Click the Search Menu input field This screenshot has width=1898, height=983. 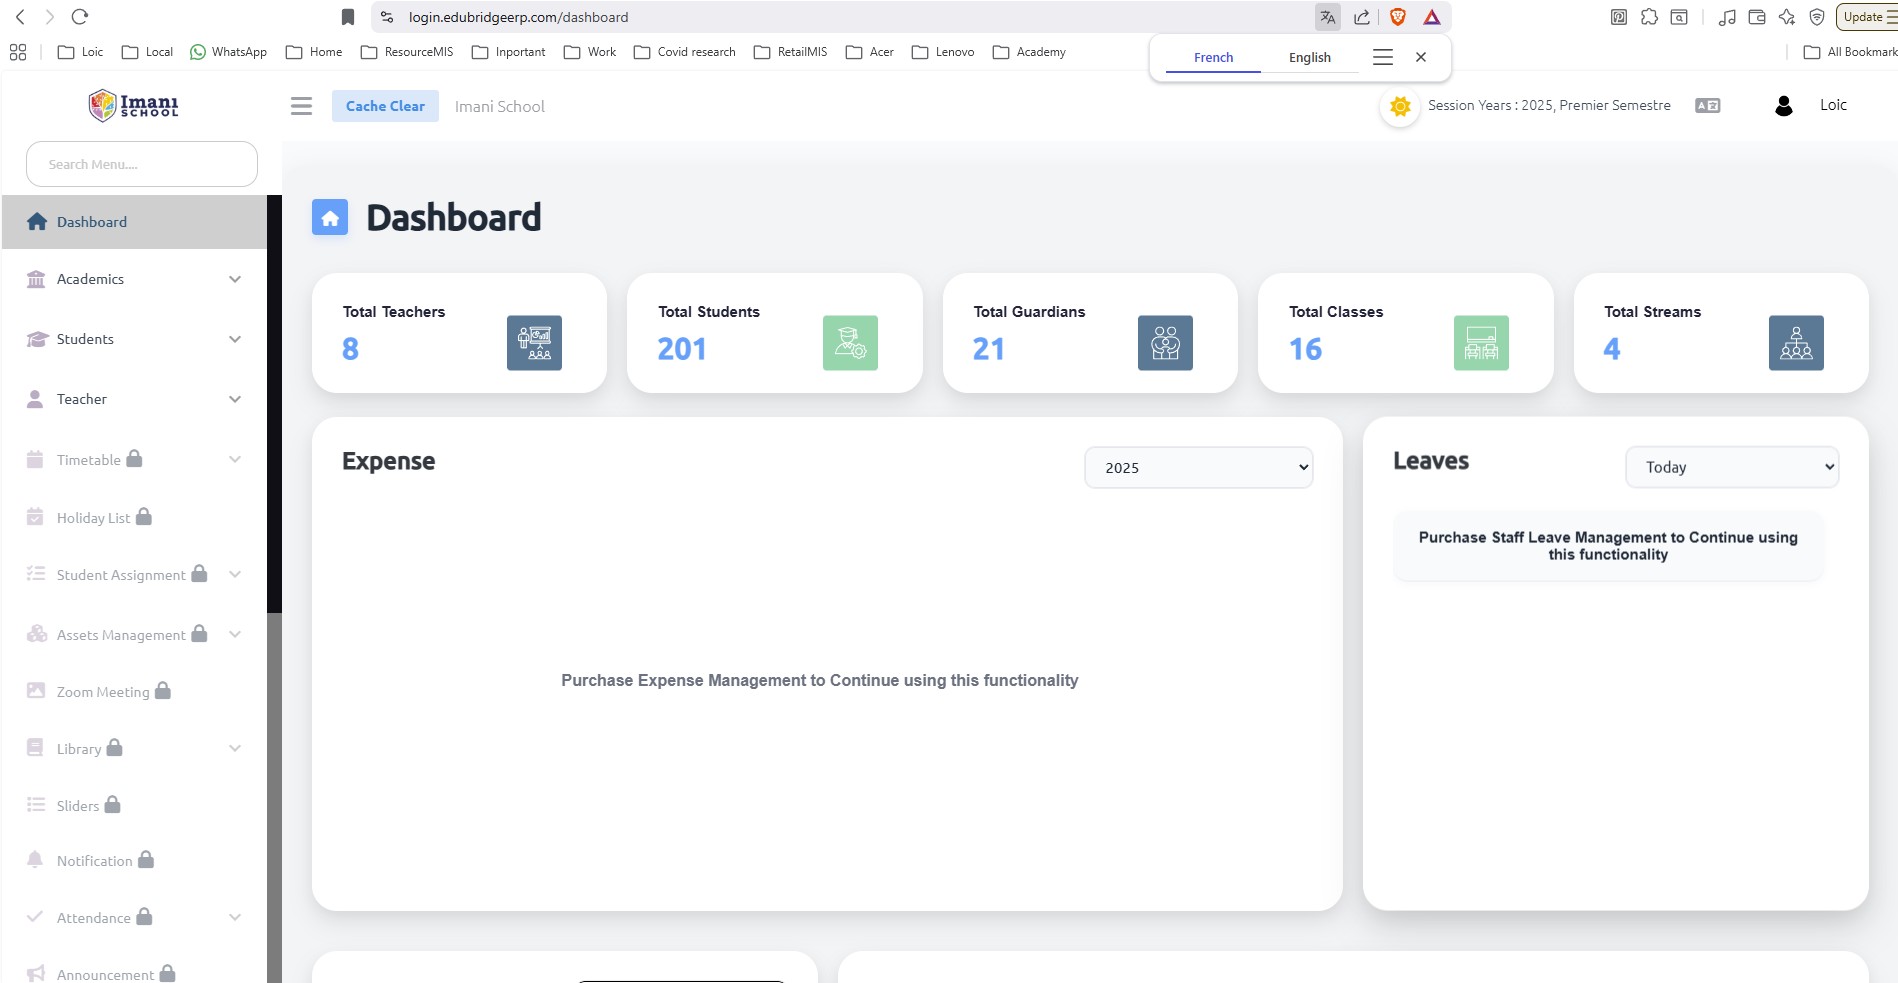(142, 164)
